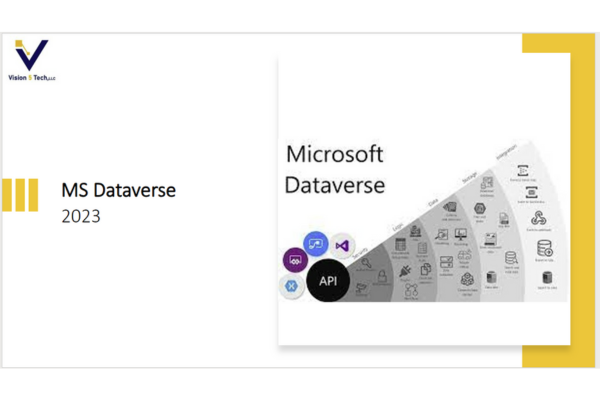Select the webhooks icon in Integration column

(536, 218)
